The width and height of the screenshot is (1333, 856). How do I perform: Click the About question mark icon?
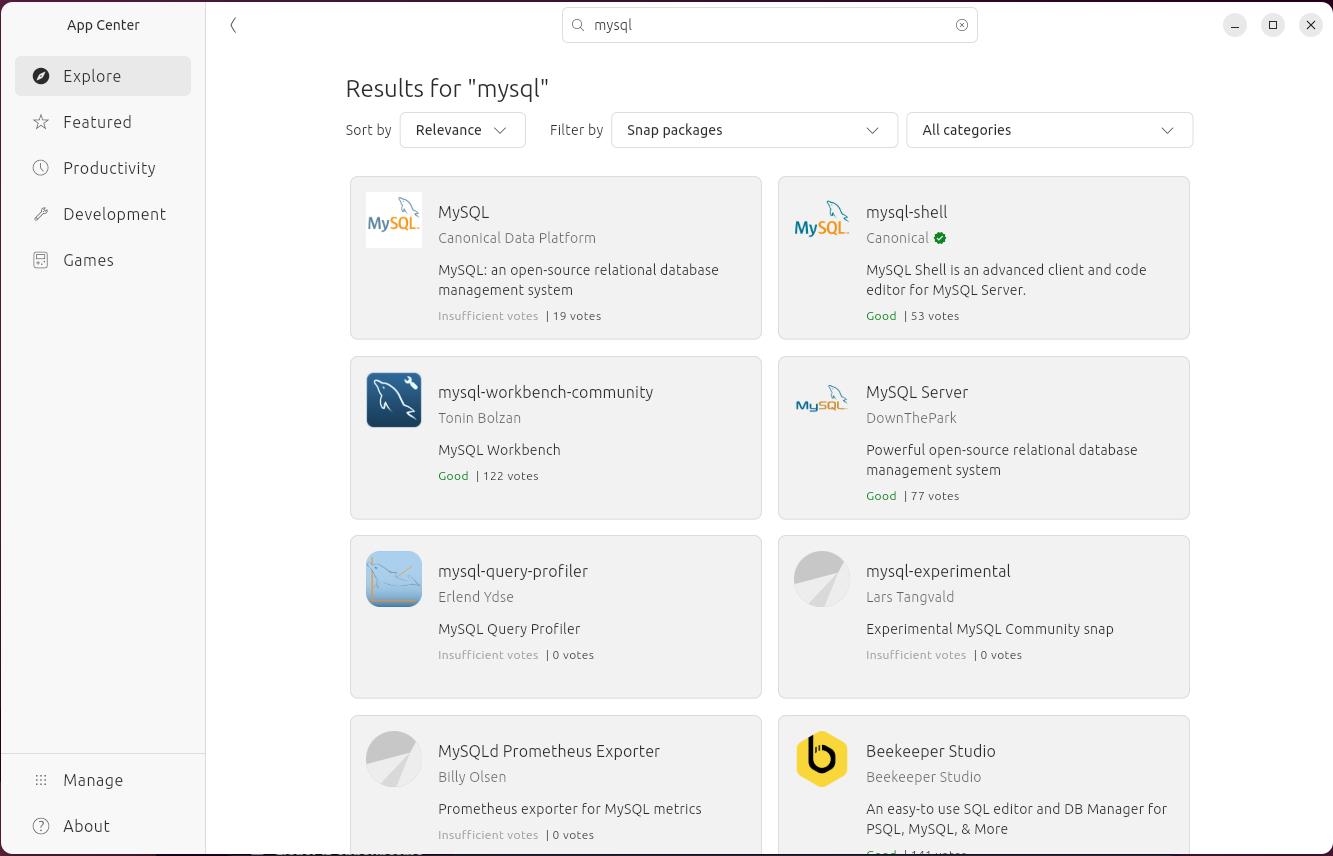[x=41, y=826]
